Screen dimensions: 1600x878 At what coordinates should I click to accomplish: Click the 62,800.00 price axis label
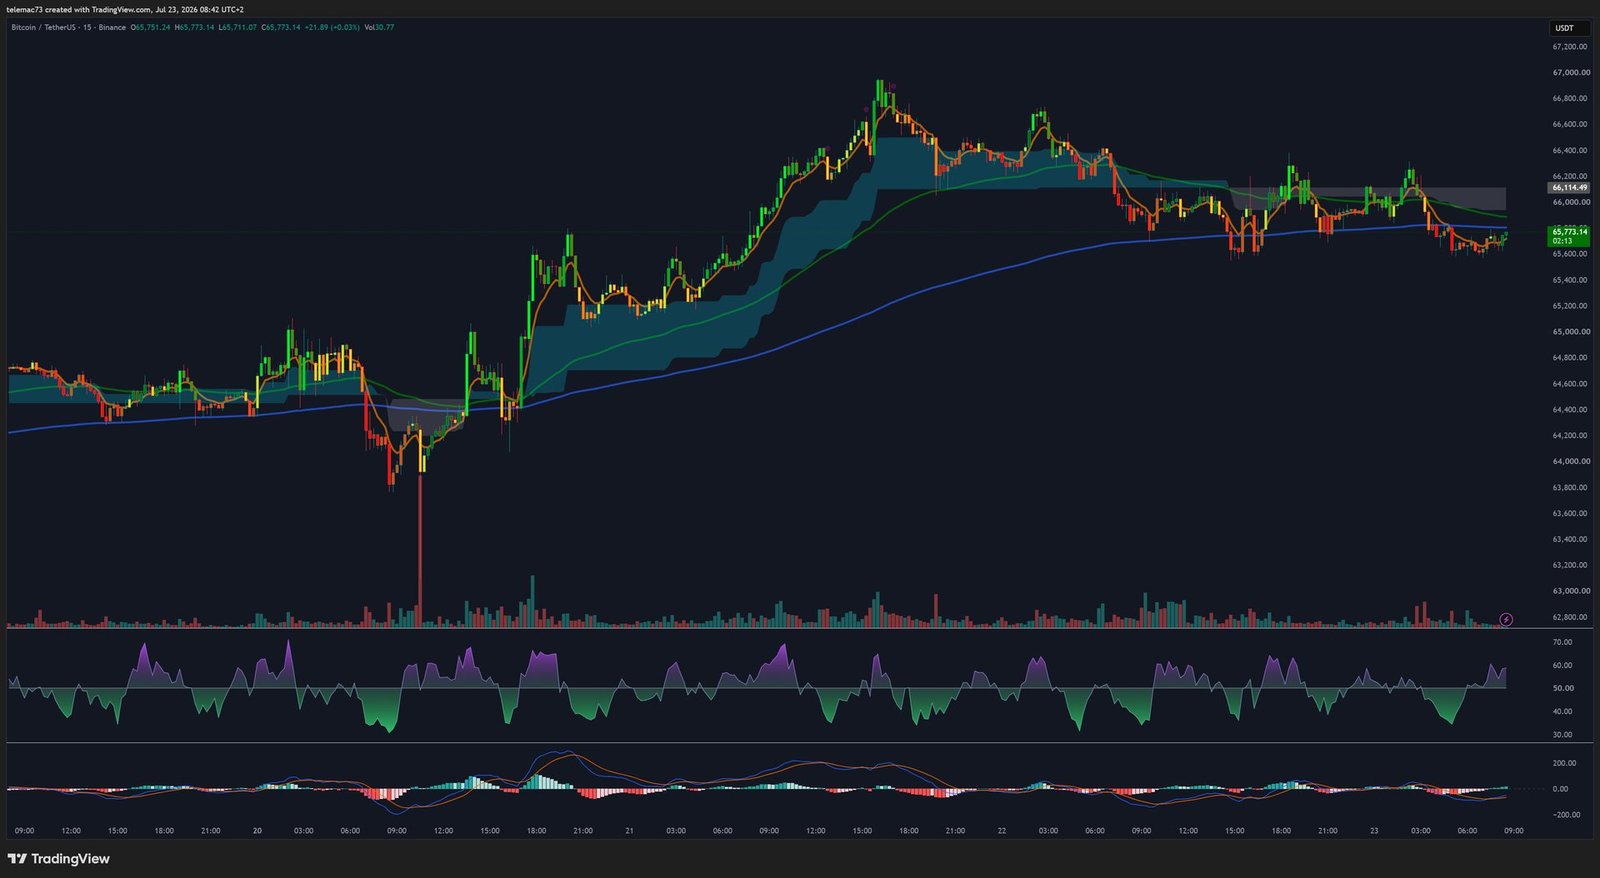click(x=1570, y=617)
